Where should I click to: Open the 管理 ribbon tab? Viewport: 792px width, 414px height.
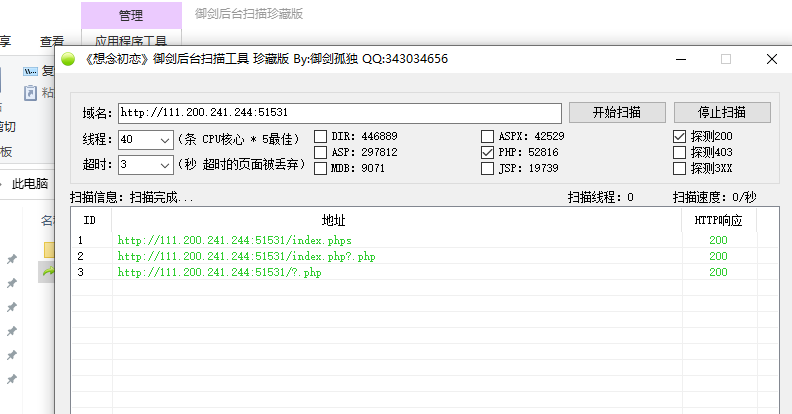130,15
